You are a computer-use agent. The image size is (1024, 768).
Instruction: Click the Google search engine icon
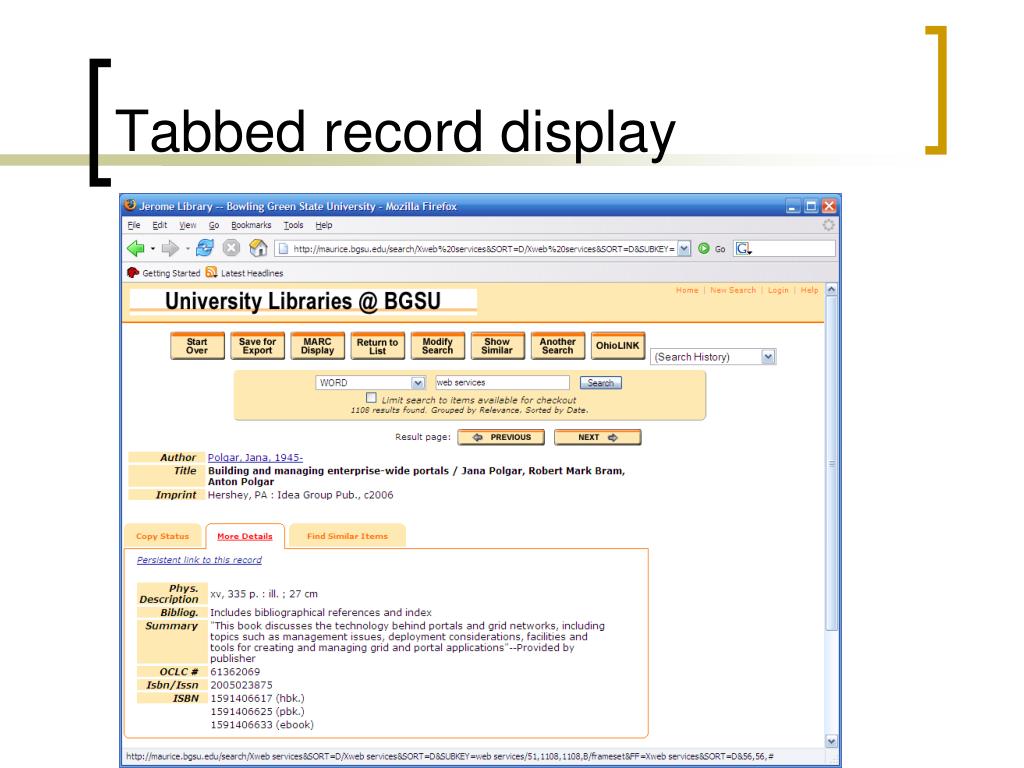(x=743, y=249)
